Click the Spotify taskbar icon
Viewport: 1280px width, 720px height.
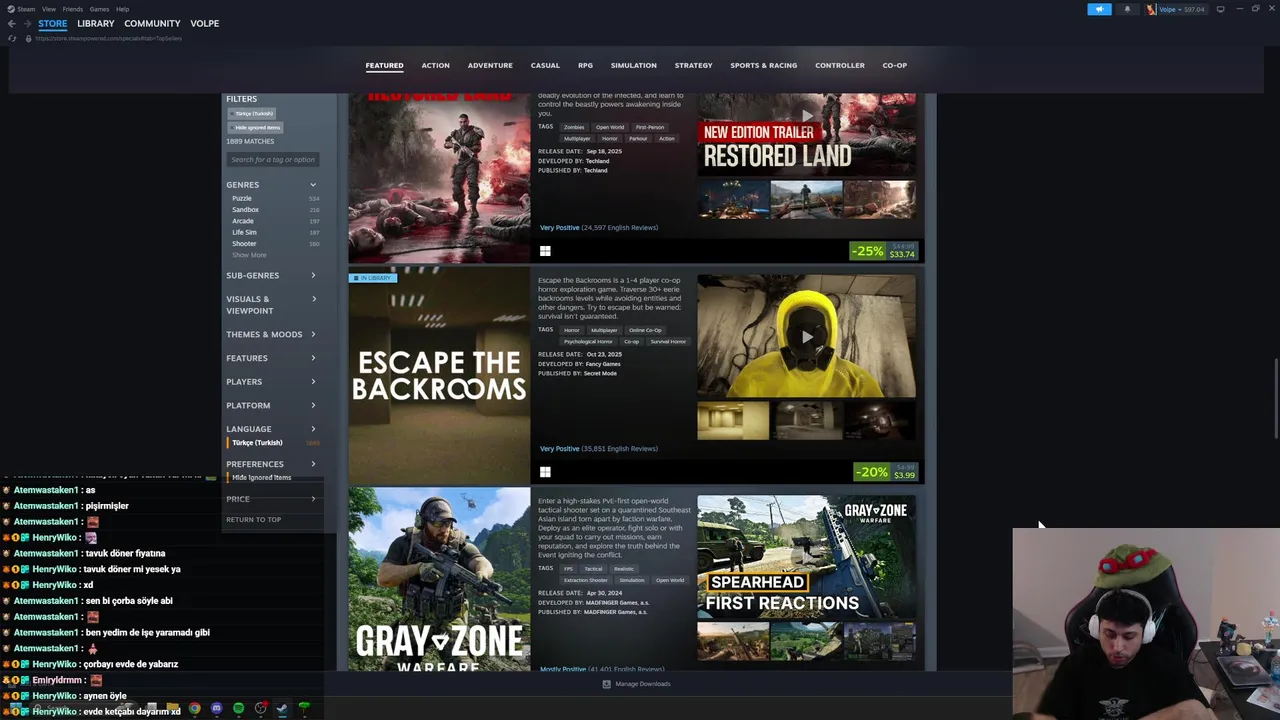tap(238, 708)
